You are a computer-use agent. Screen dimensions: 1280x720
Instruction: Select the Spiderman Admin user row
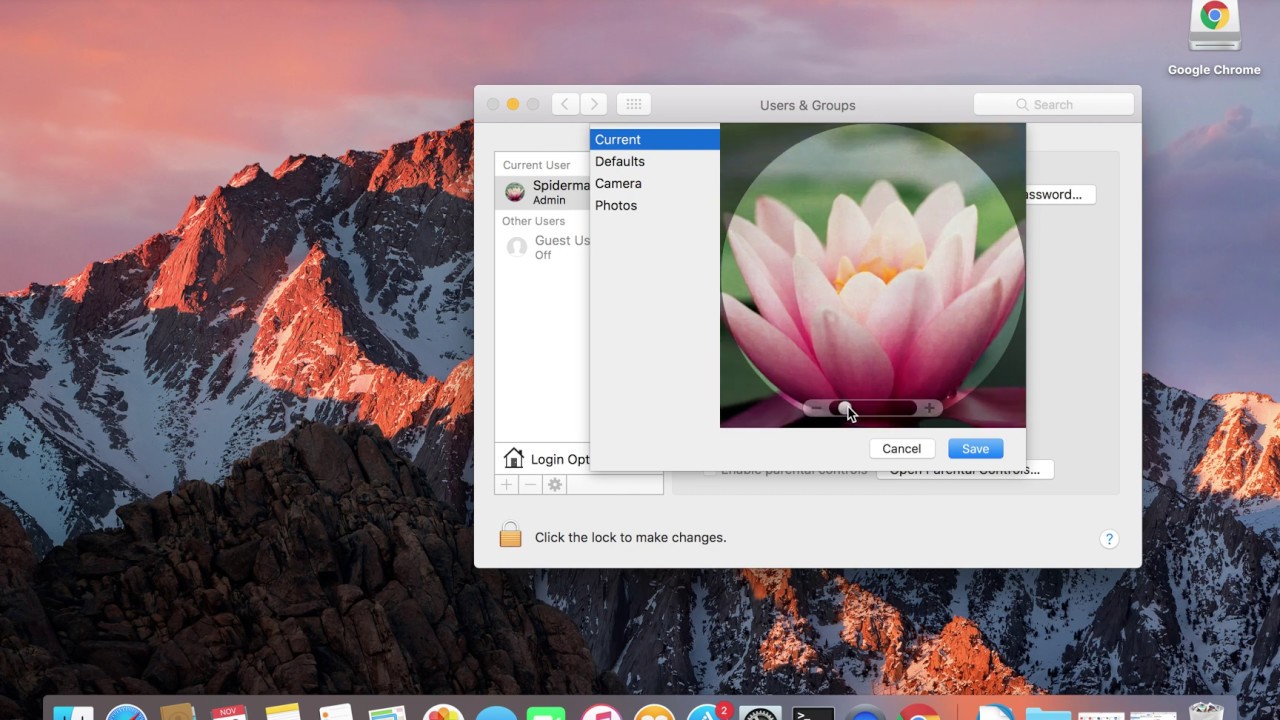pos(543,192)
